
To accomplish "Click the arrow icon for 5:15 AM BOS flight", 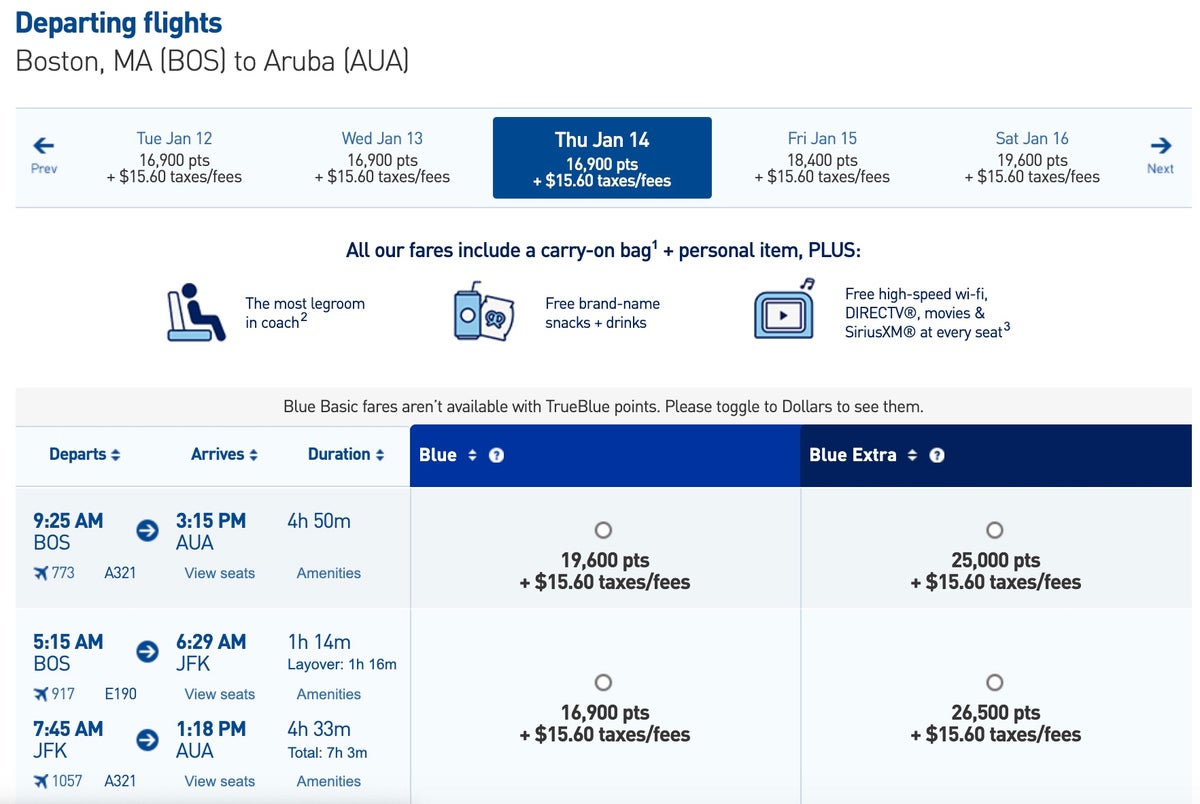I will click(x=147, y=652).
